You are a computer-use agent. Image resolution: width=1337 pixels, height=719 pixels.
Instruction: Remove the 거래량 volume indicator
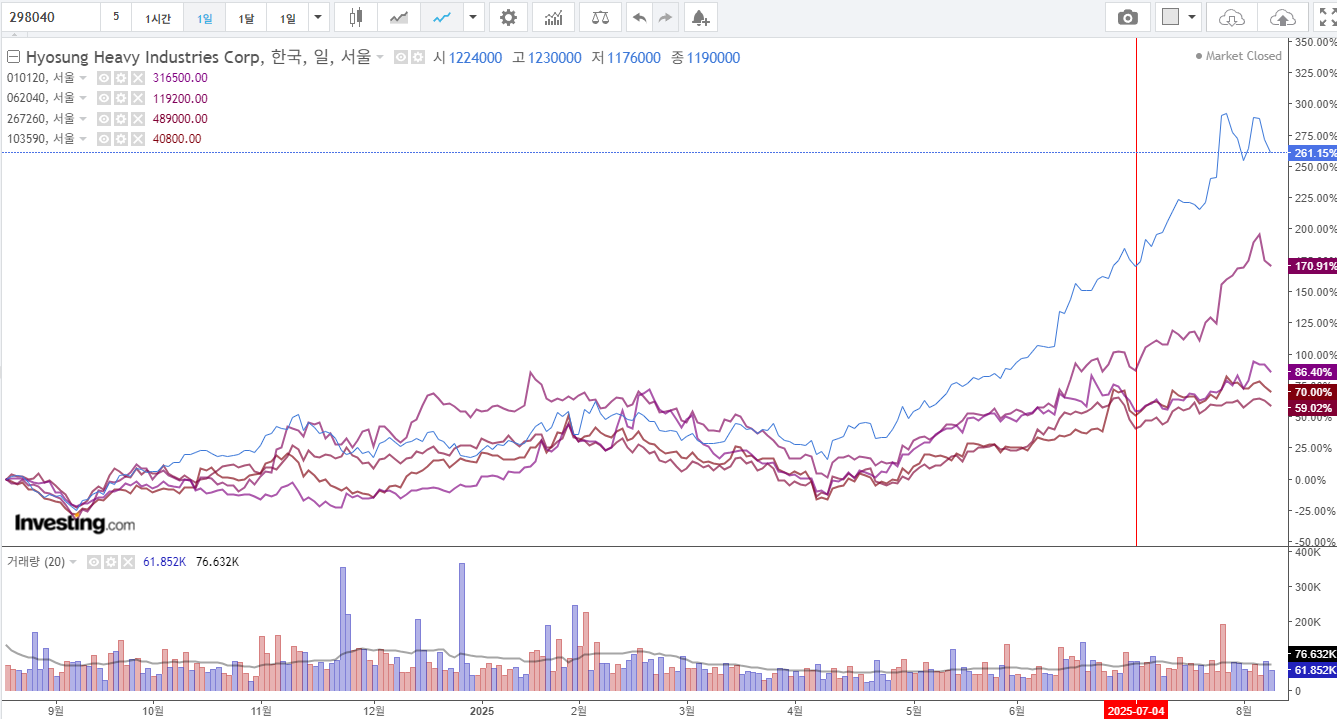[127, 562]
